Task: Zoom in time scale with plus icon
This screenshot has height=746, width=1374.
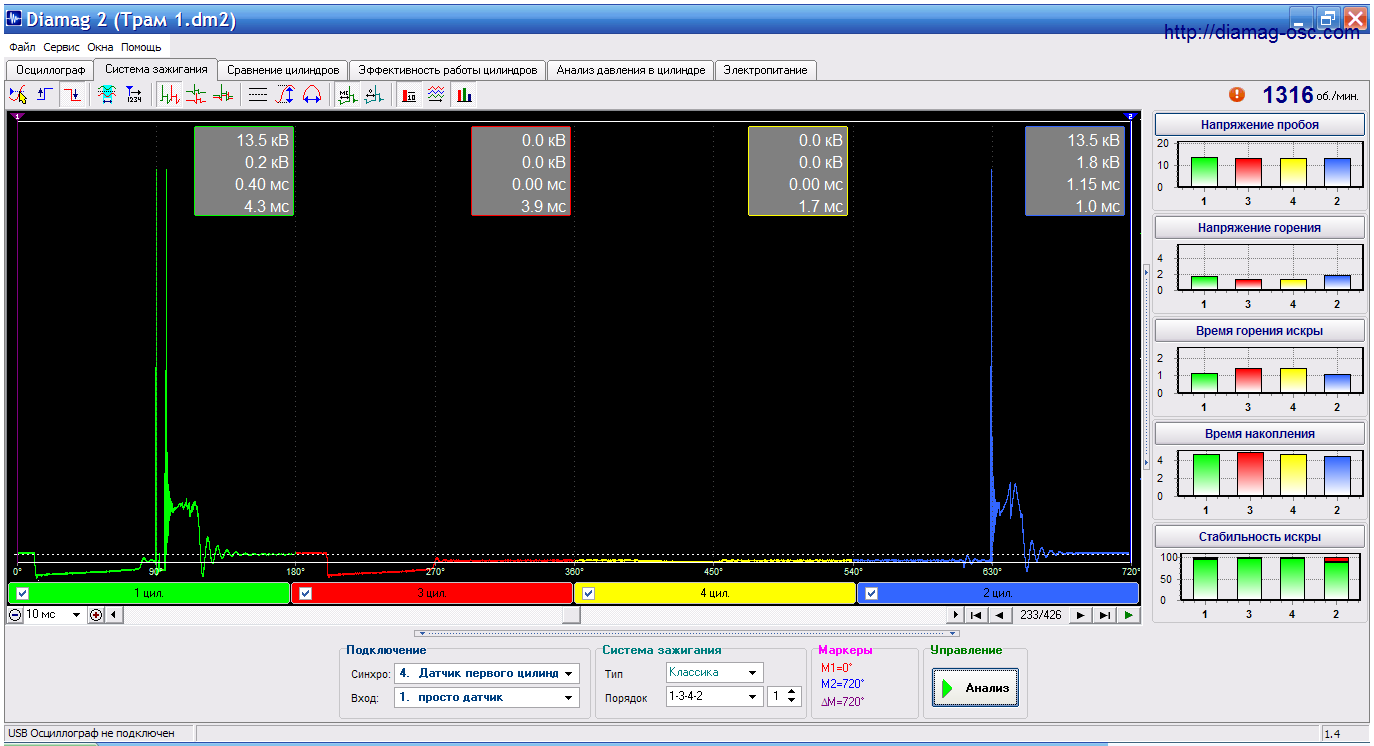Action: [96, 615]
